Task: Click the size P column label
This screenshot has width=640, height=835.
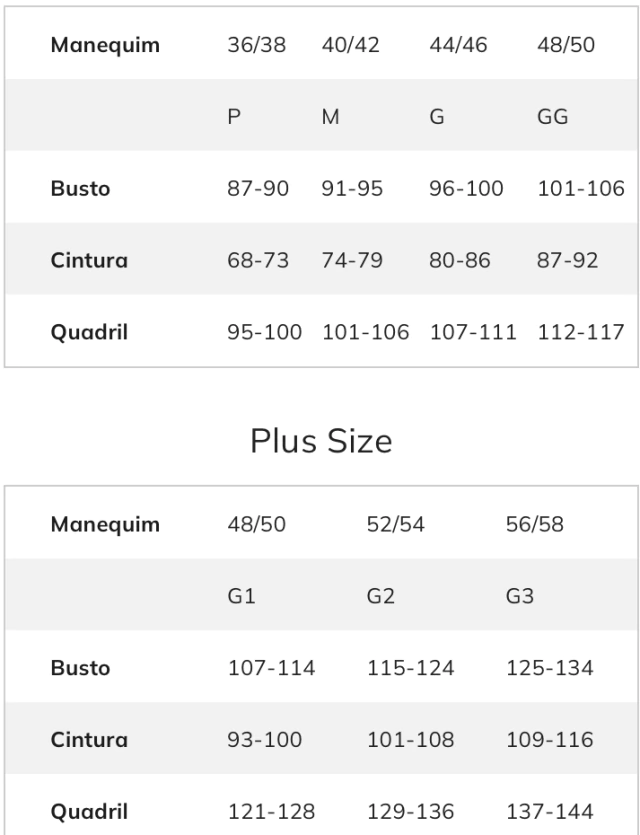Action: coord(234,116)
